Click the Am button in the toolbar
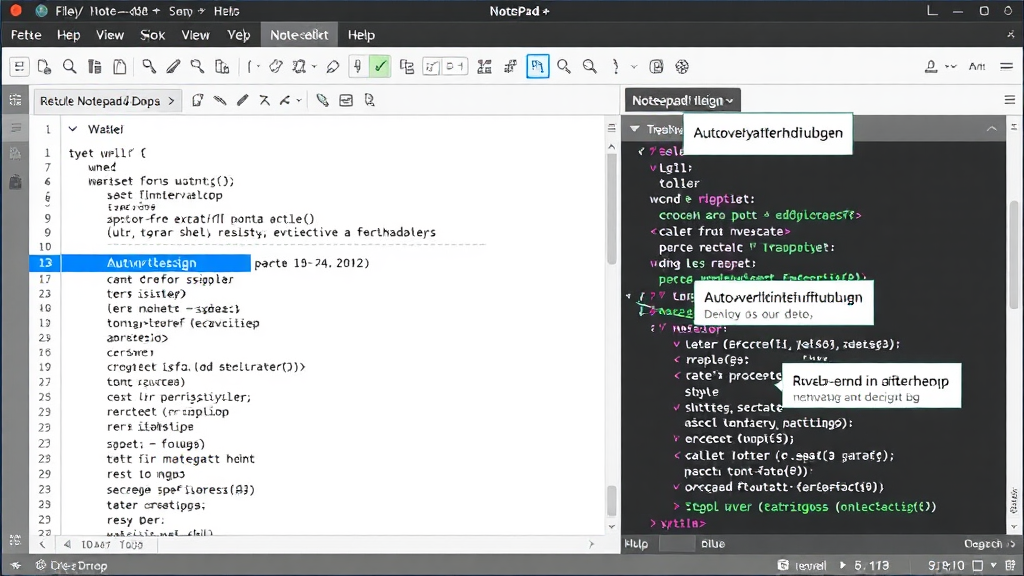Viewport: 1024px width, 576px height. tap(977, 67)
